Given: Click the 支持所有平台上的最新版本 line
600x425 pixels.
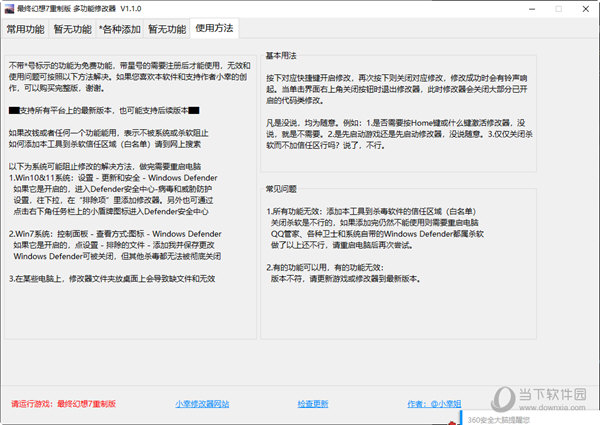Looking at the screenshot, I should 104,111.
